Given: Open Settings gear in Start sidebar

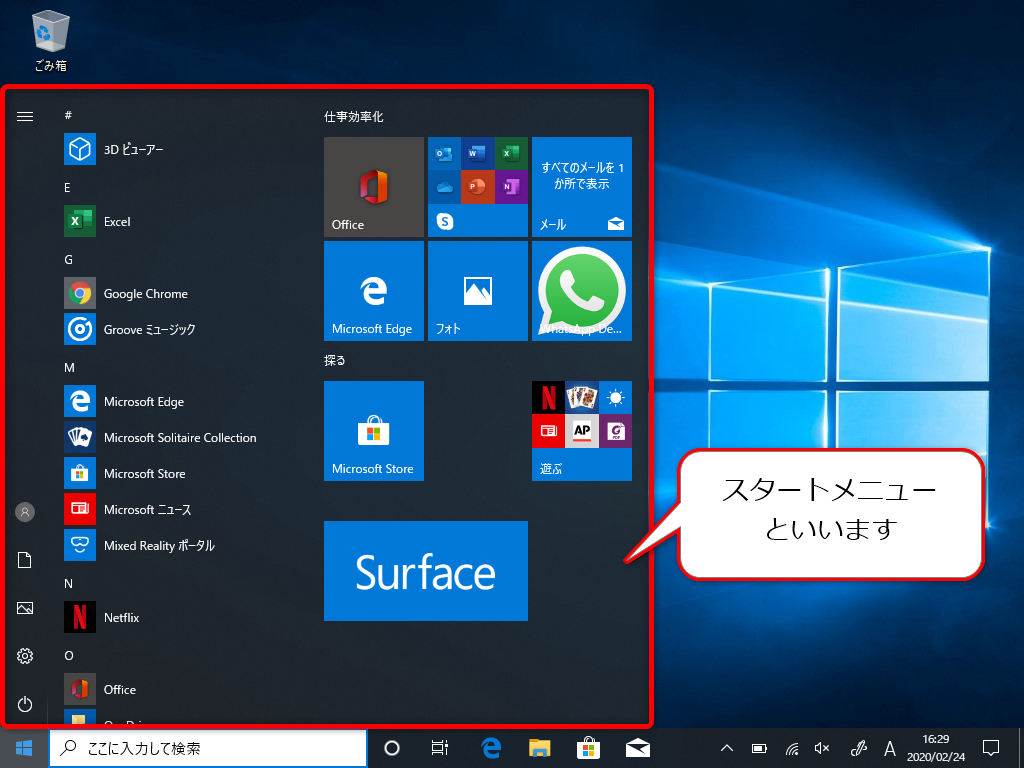Looking at the screenshot, I should pyautogui.click(x=25, y=656).
